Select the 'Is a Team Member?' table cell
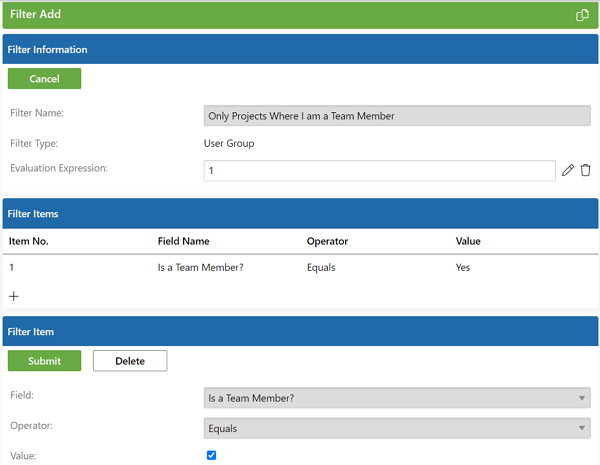Viewport: 600px width, 465px height. click(201, 268)
